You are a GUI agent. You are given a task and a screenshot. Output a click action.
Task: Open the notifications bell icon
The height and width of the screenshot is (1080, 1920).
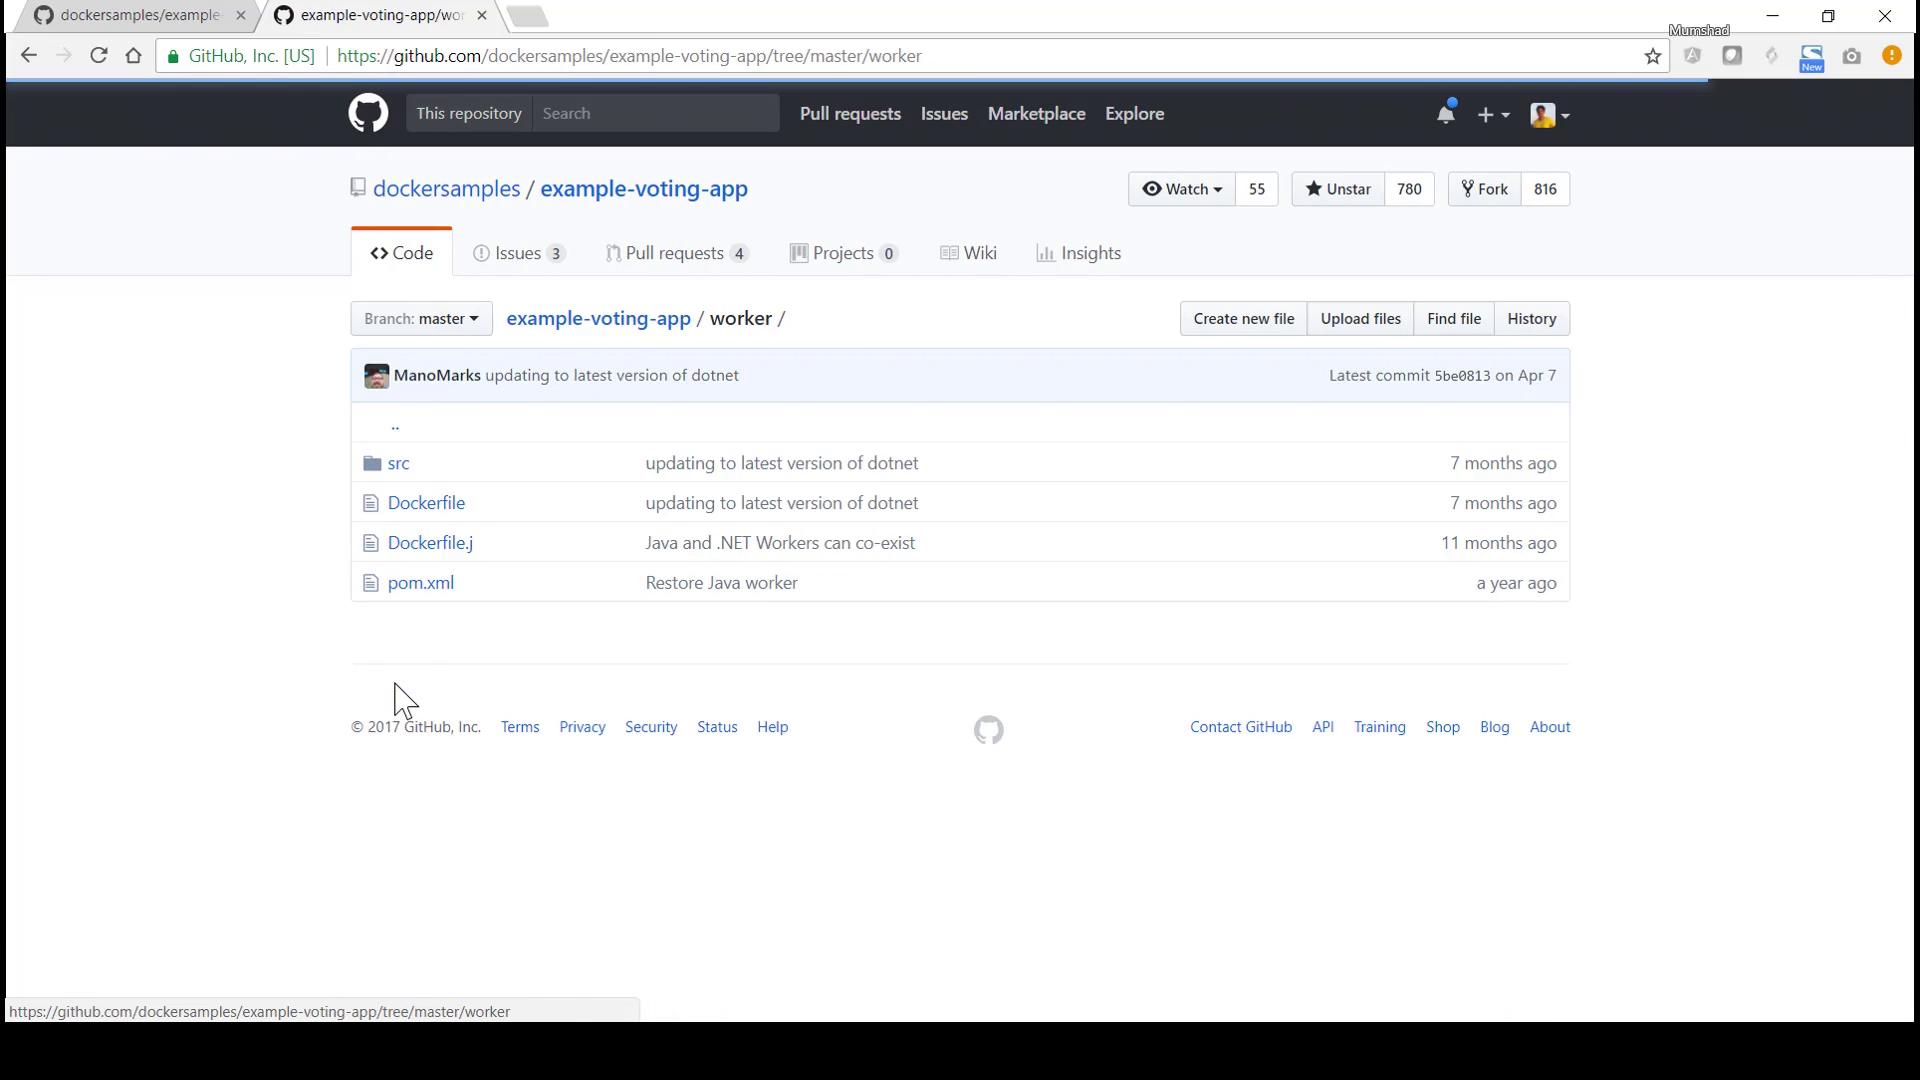1445,114
